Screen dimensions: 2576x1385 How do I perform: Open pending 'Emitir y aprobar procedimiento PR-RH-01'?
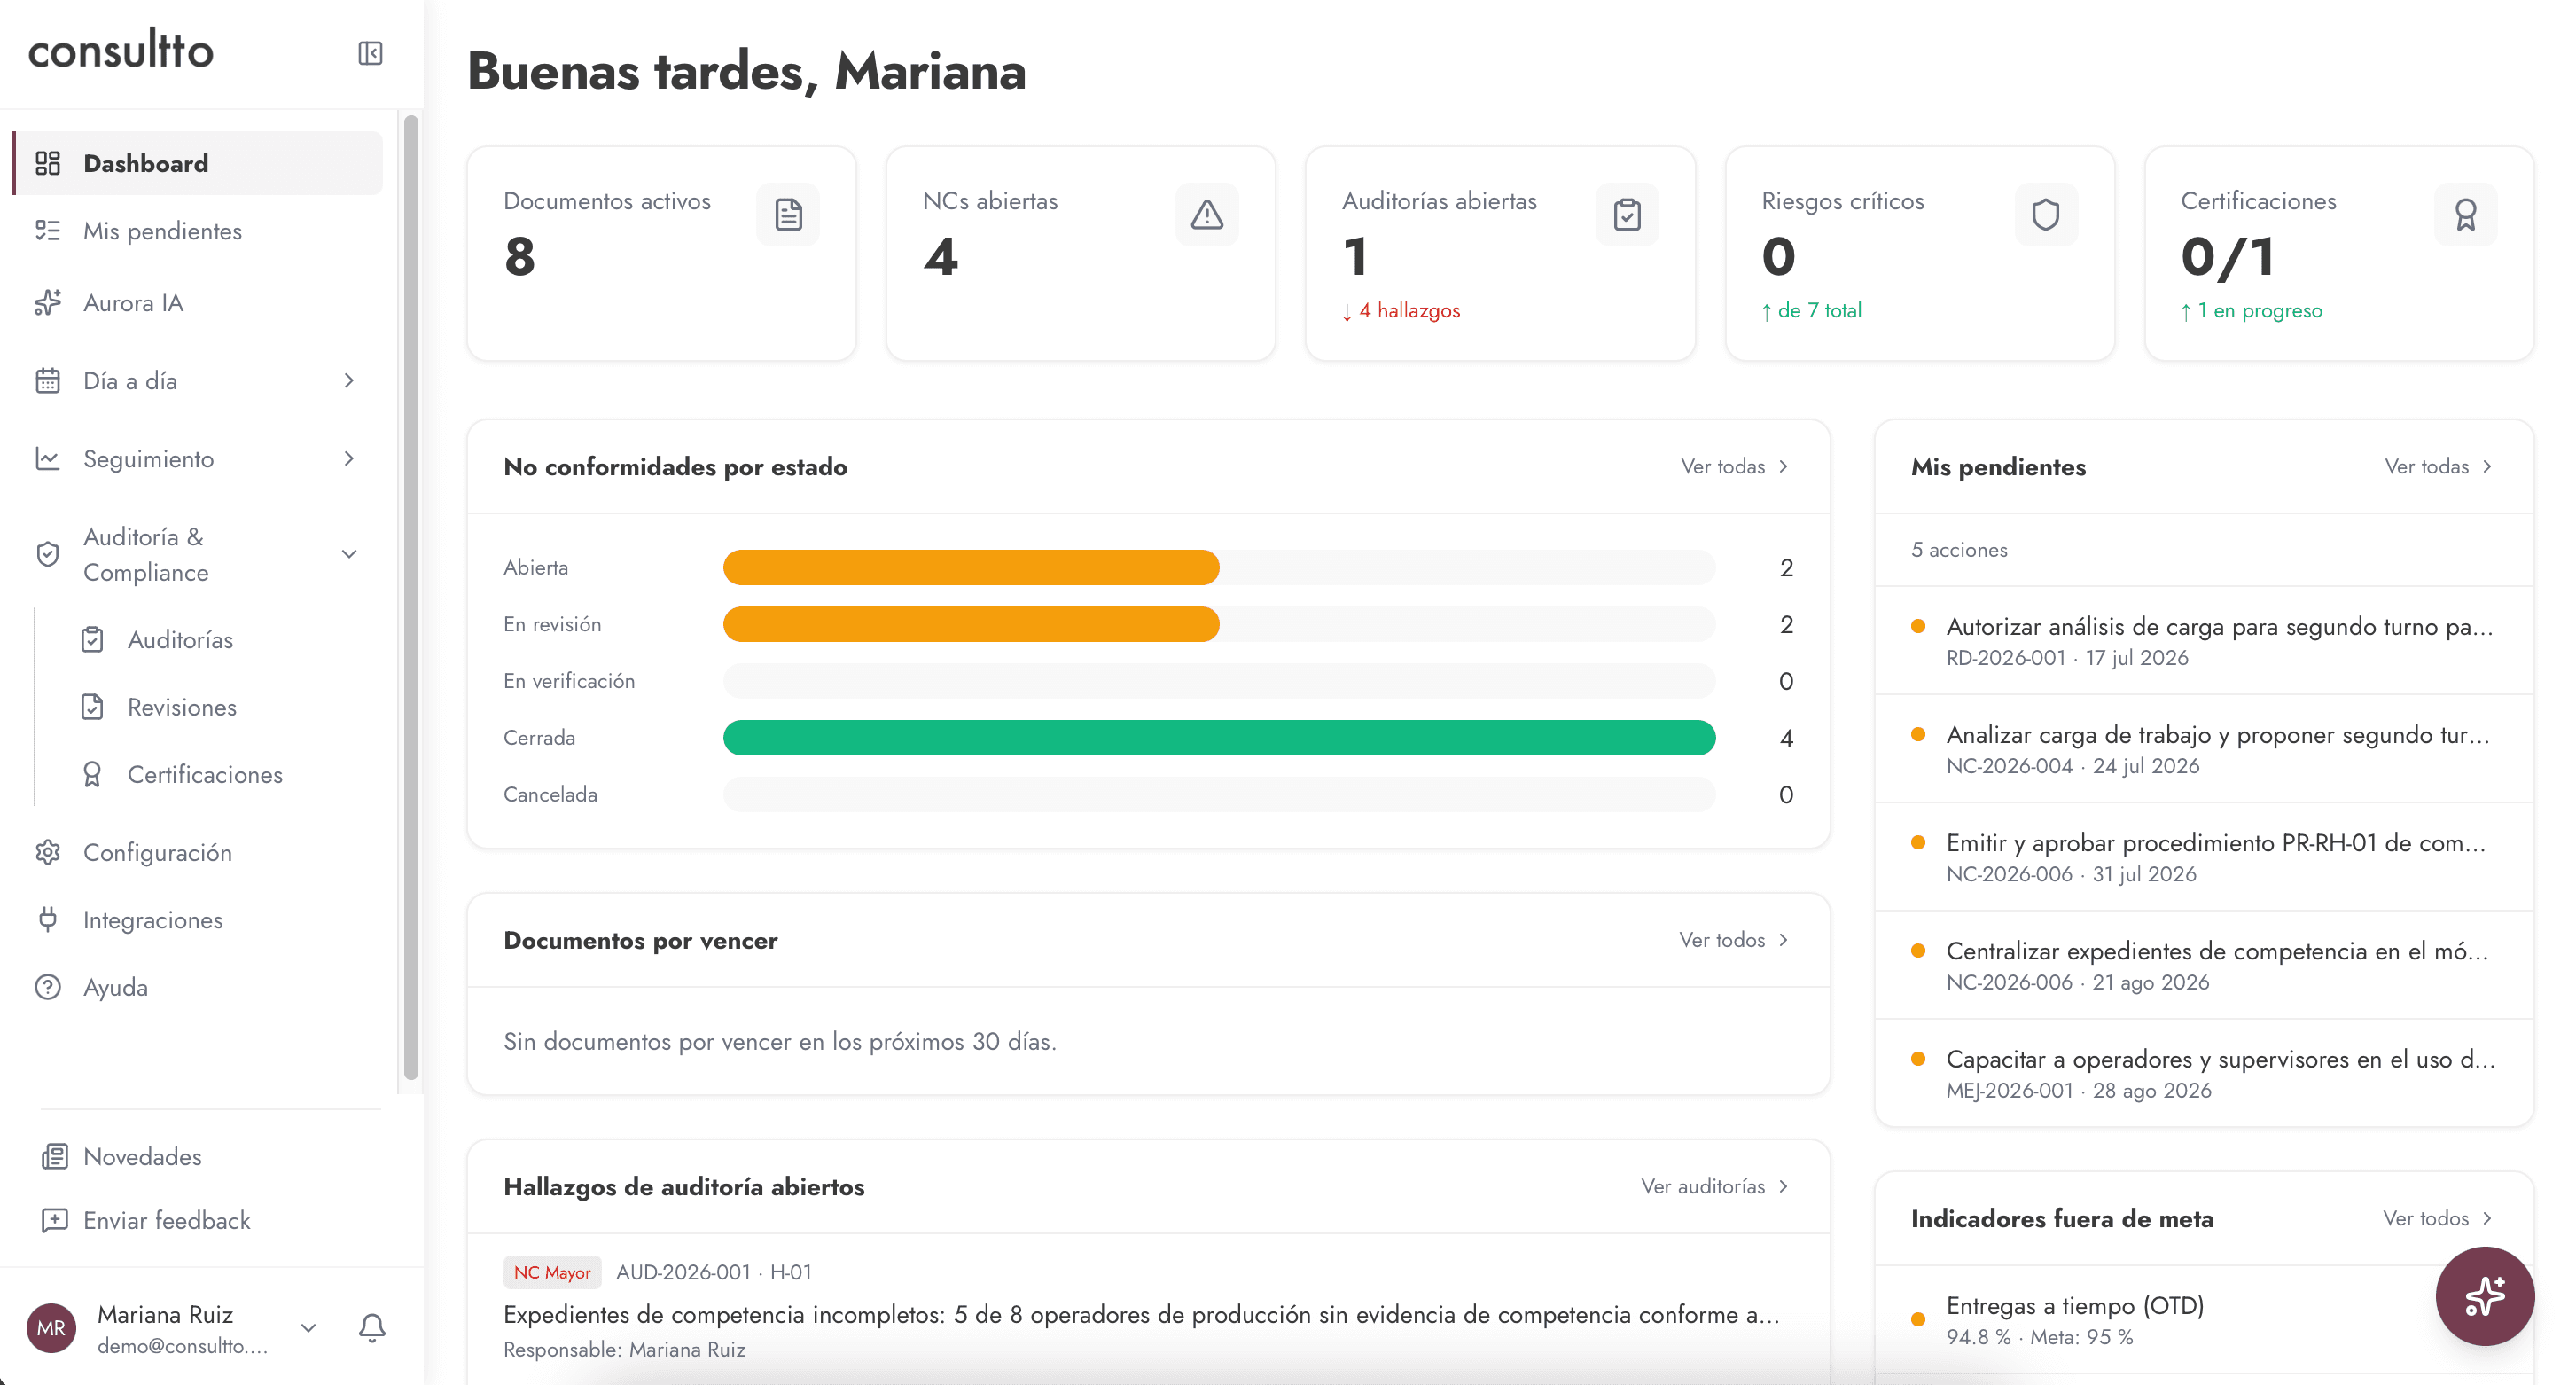point(2204,857)
